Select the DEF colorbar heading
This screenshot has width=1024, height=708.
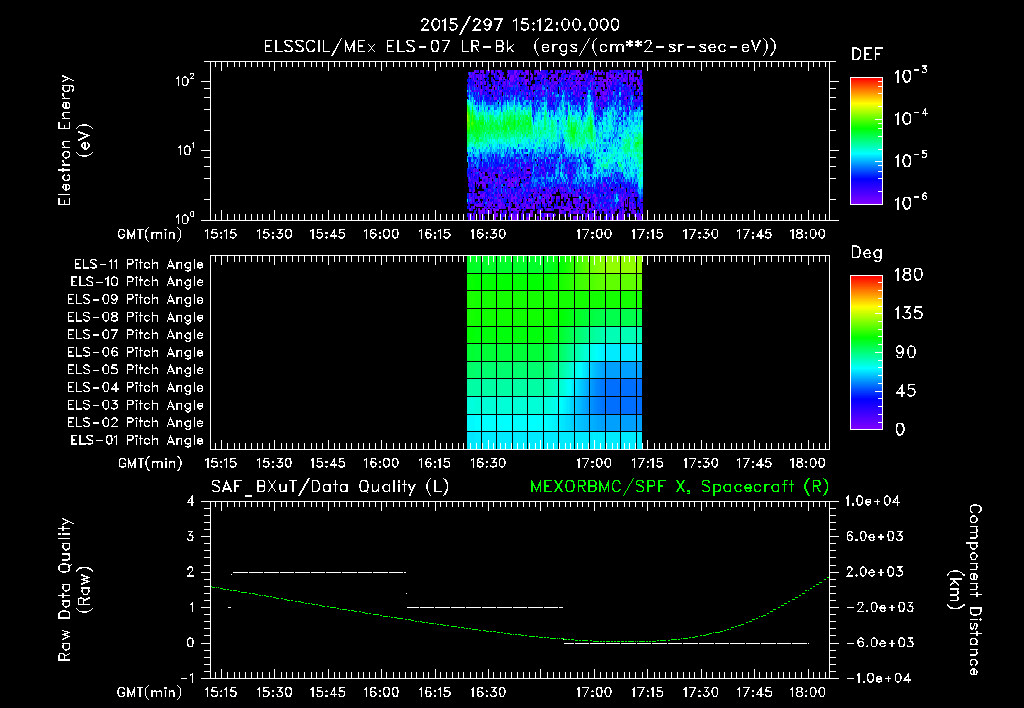click(x=867, y=55)
